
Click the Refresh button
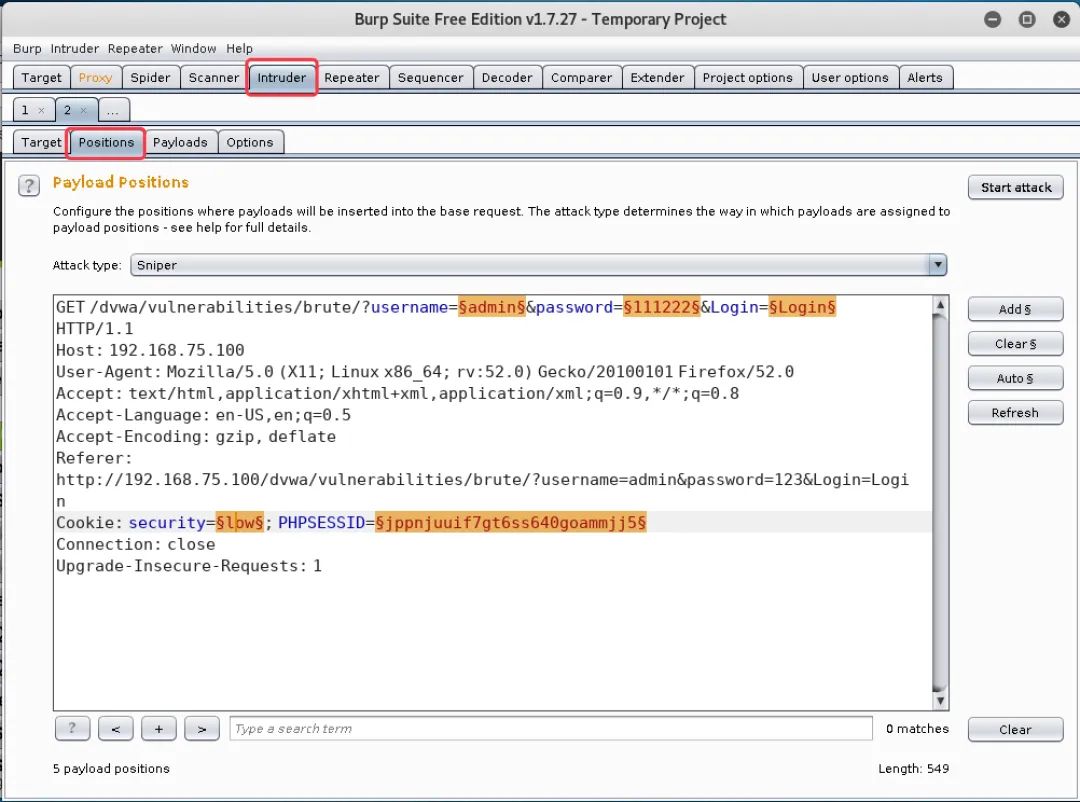pos(1015,413)
